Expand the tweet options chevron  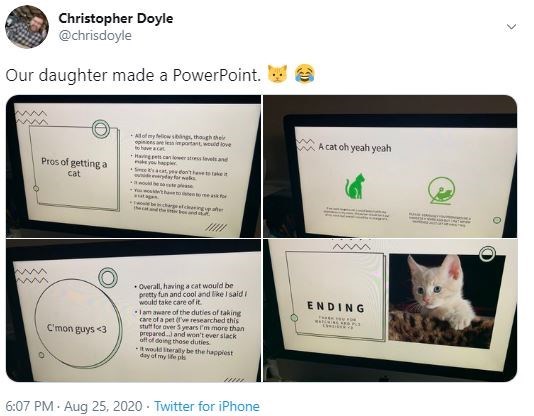point(511,27)
